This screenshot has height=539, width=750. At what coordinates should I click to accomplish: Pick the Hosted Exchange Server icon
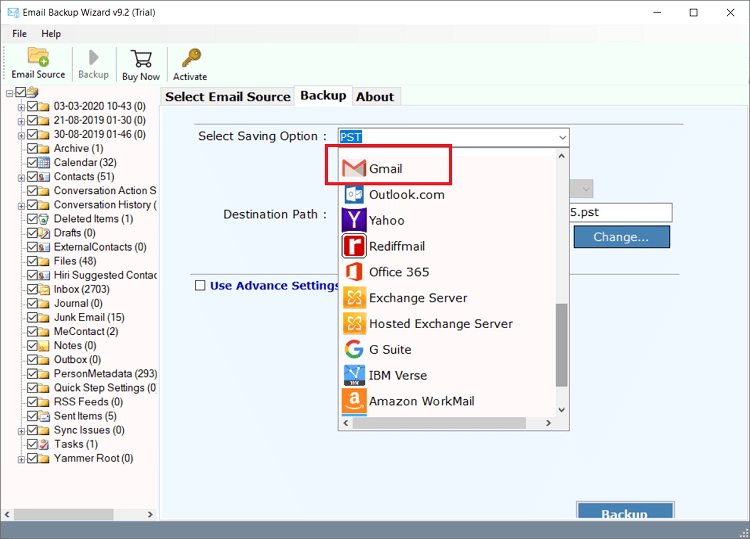[x=354, y=323]
